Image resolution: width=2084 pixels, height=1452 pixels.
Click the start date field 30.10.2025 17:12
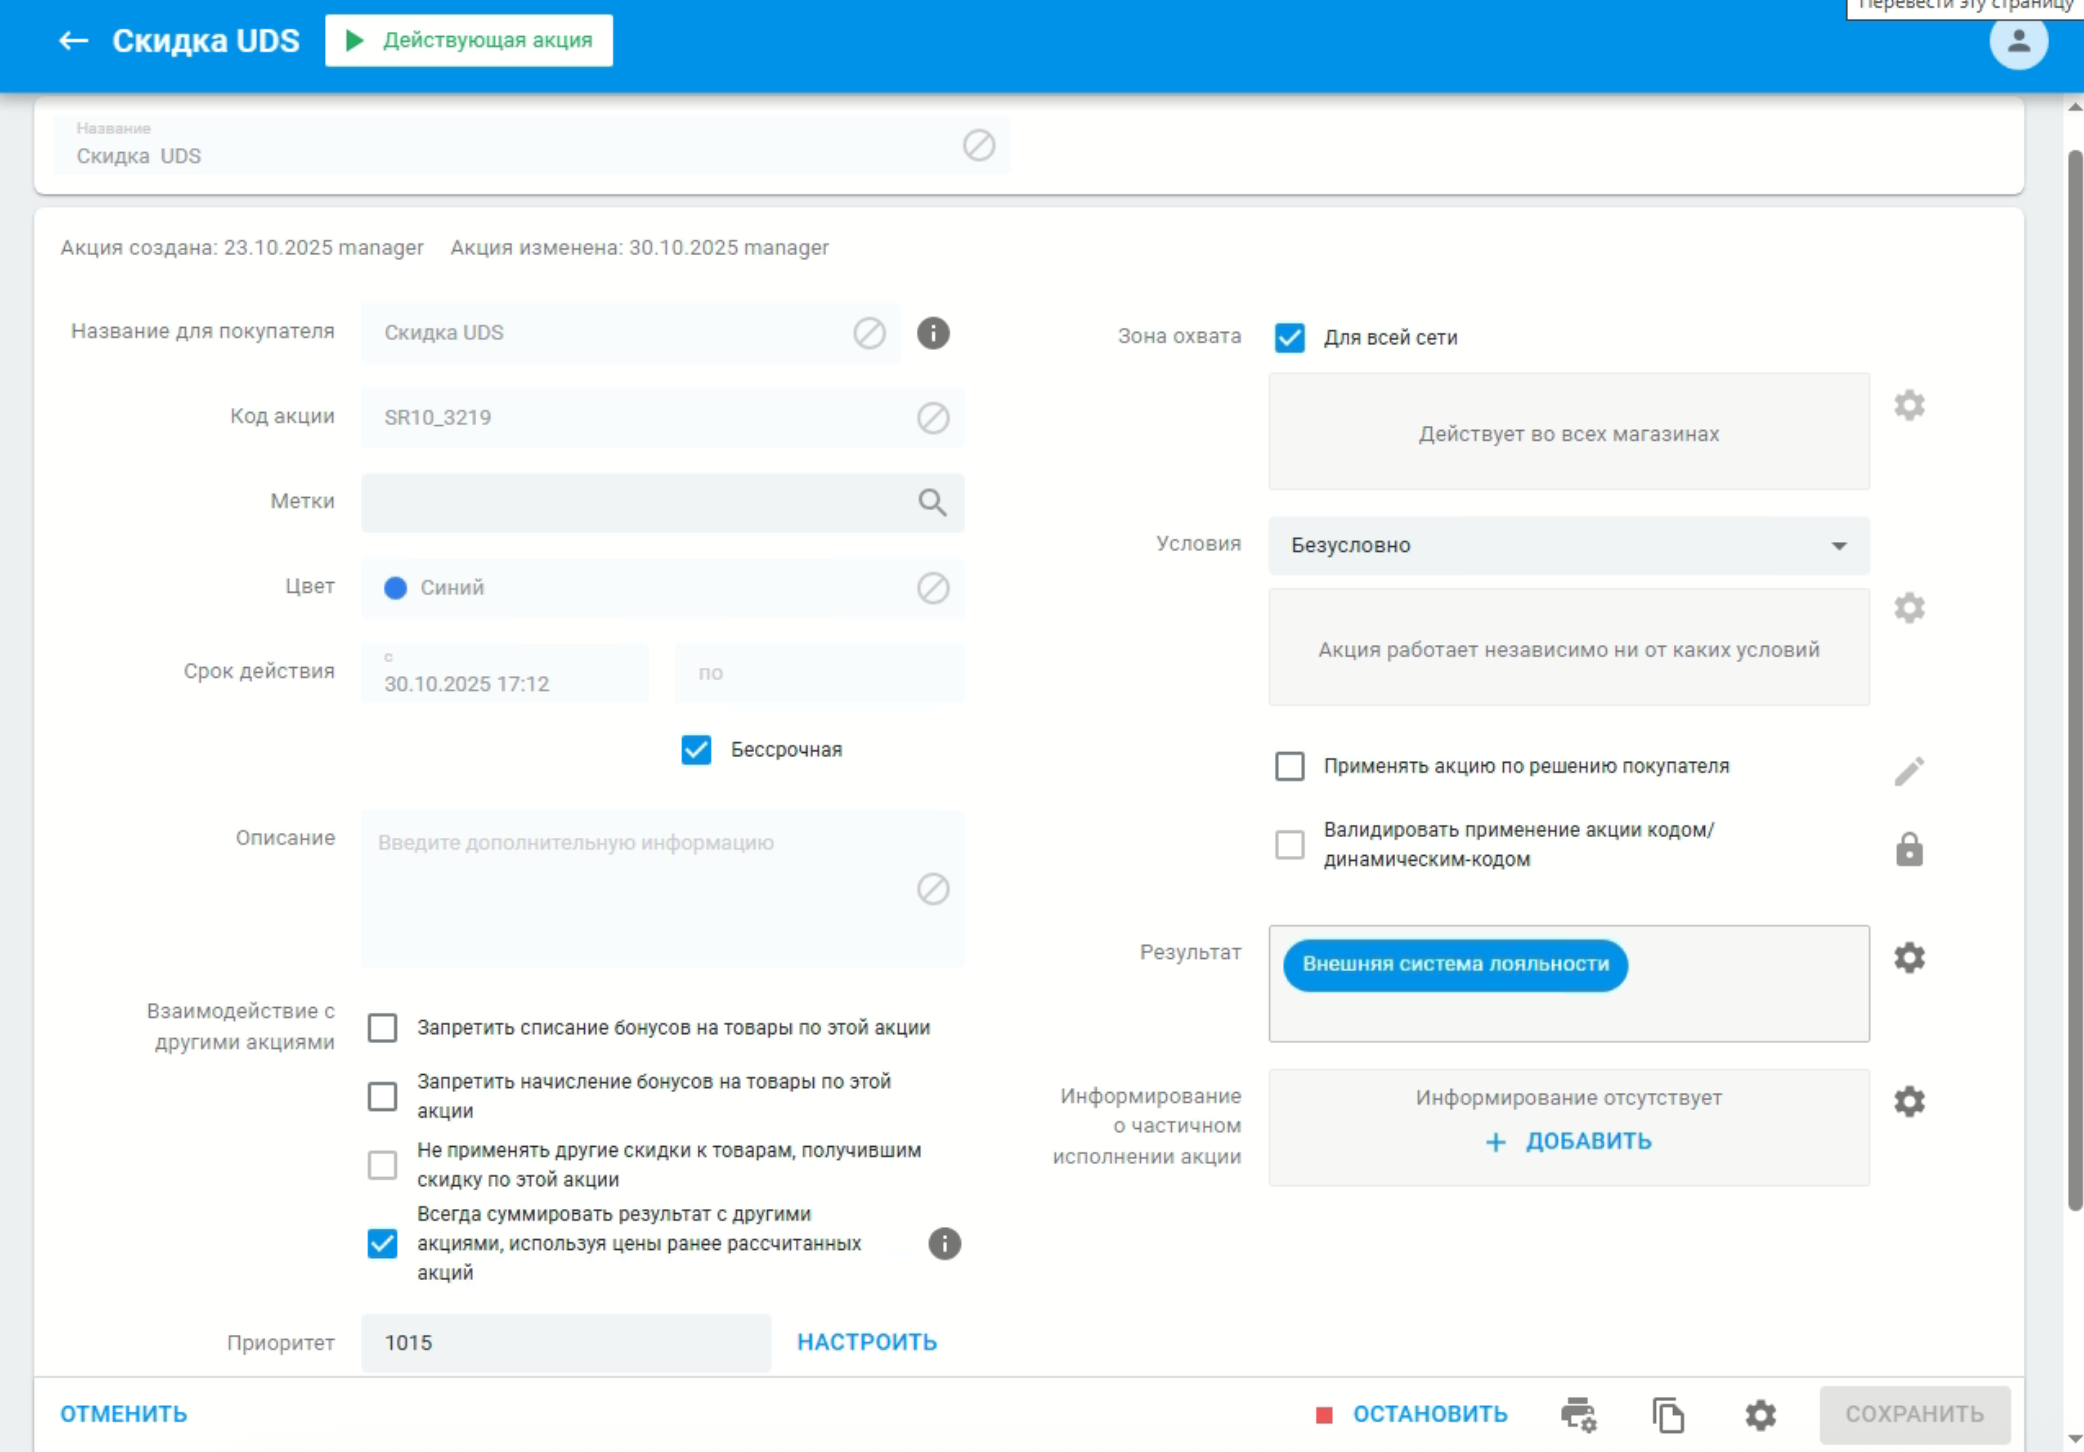505,673
